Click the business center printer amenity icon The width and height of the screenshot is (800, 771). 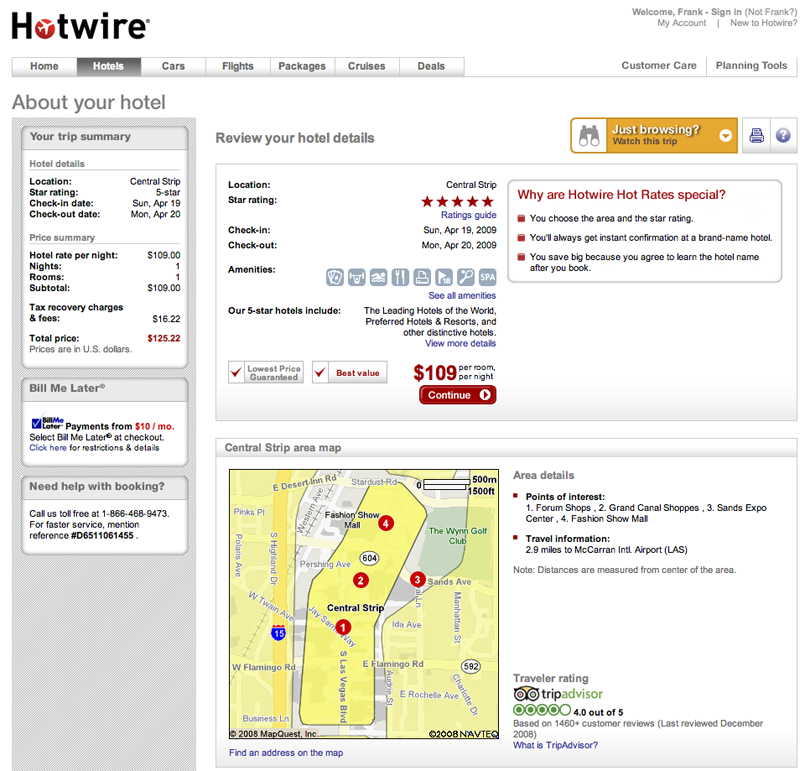[x=422, y=277]
